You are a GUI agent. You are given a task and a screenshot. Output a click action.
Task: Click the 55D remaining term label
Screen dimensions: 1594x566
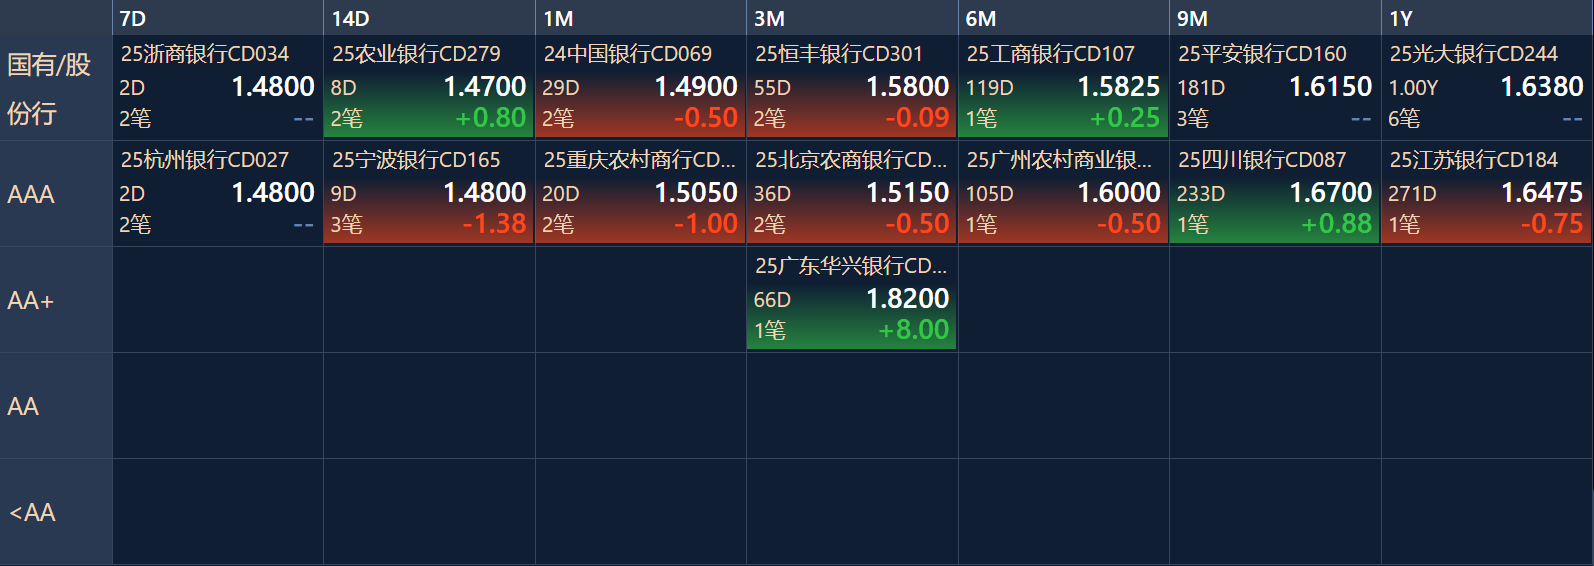772,88
